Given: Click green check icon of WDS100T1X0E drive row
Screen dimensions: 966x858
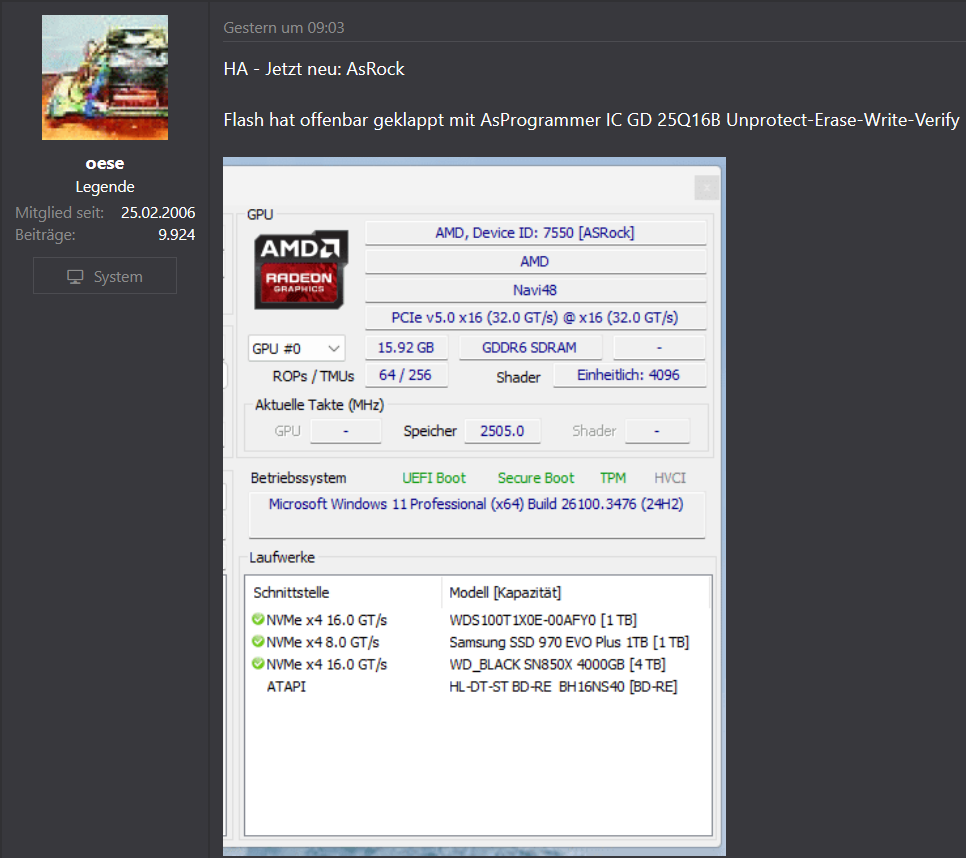Looking at the screenshot, I should [x=258, y=619].
